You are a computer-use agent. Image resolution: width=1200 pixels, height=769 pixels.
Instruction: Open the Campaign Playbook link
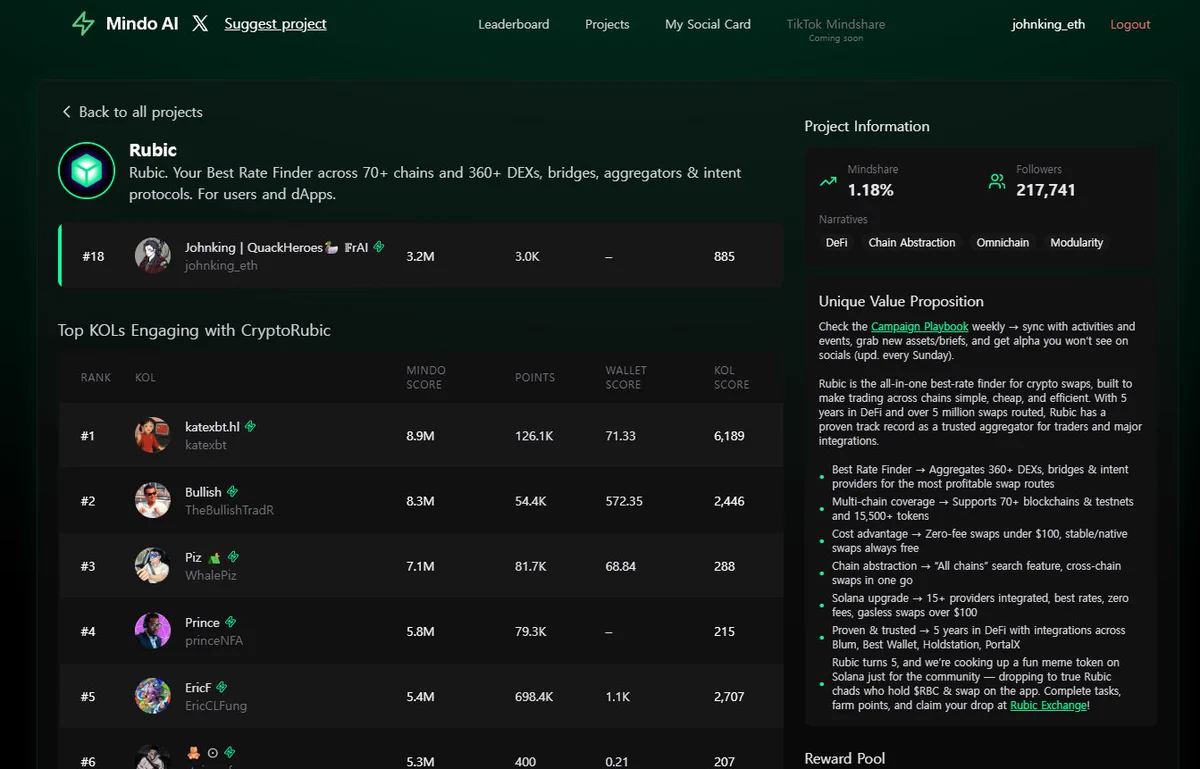coord(919,326)
